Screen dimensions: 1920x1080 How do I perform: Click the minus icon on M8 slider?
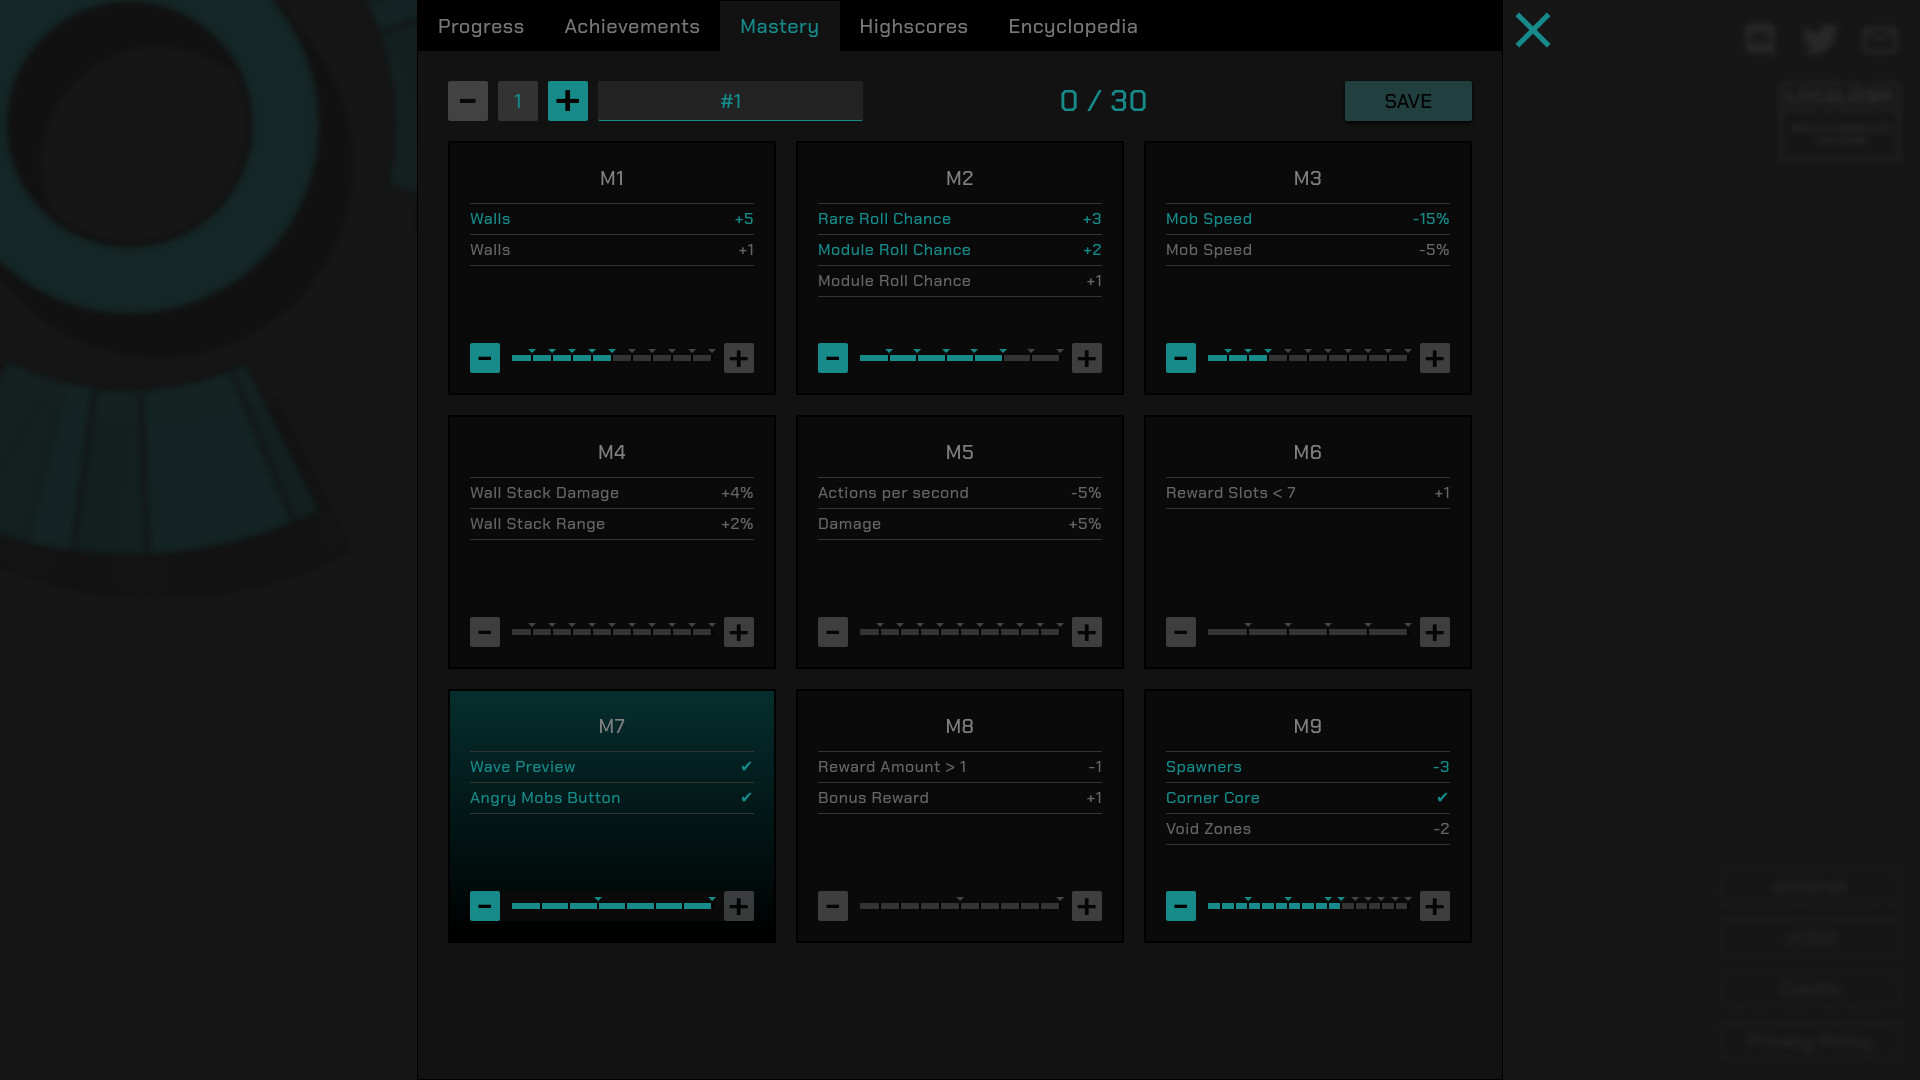[833, 906]
